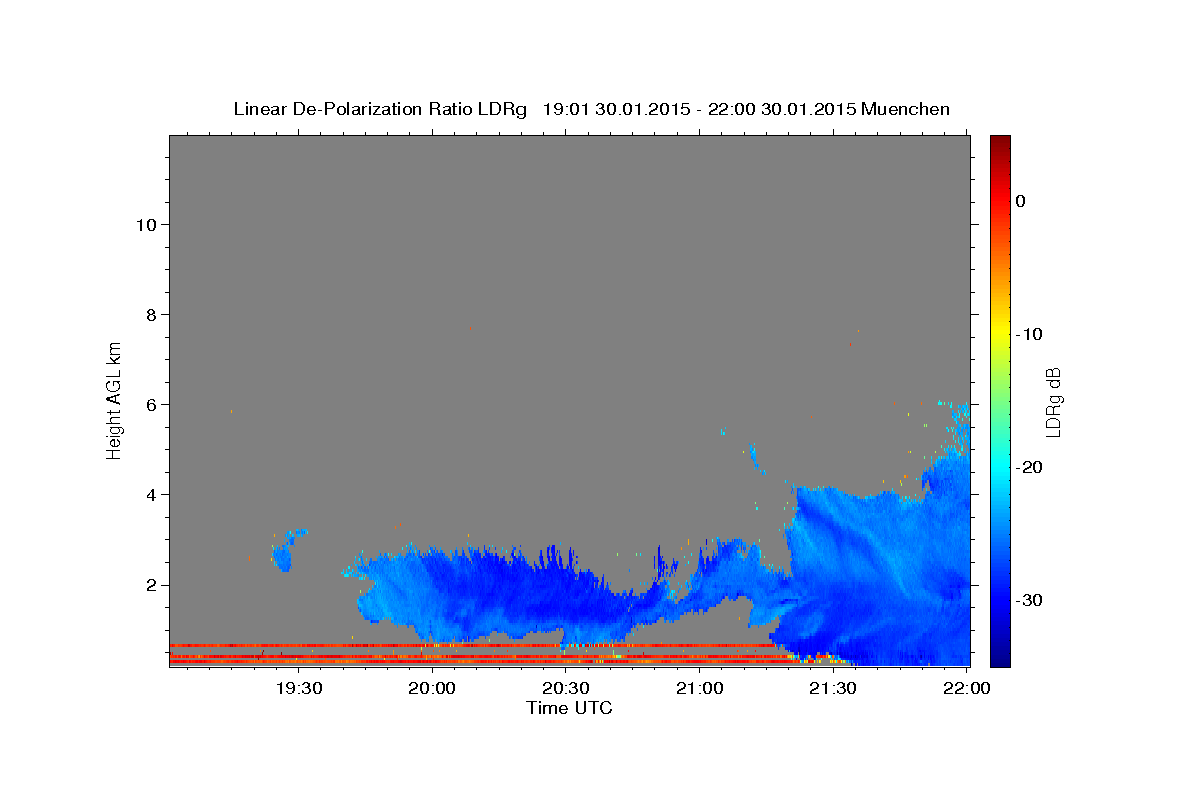This screenshot has height=800, width=1200.
Task: Click the "LDRg dB" colorbar label
Action: [1052, 402]
